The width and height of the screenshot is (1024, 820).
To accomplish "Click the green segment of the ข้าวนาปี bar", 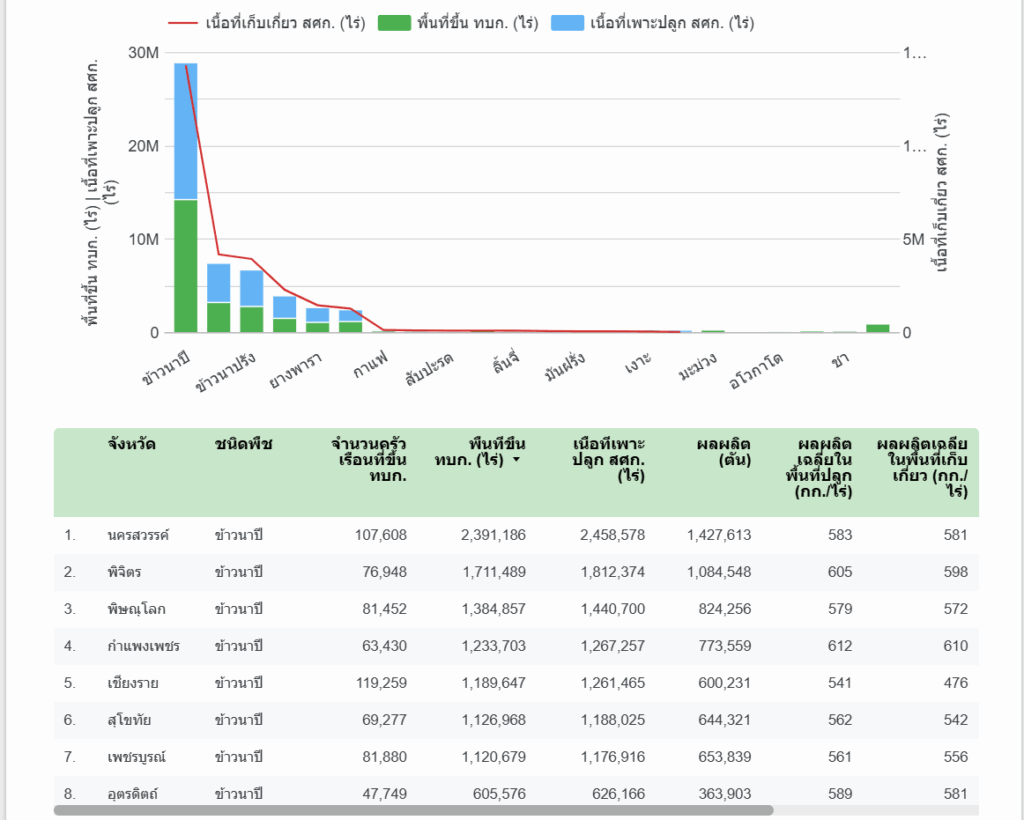I will 185,265.
